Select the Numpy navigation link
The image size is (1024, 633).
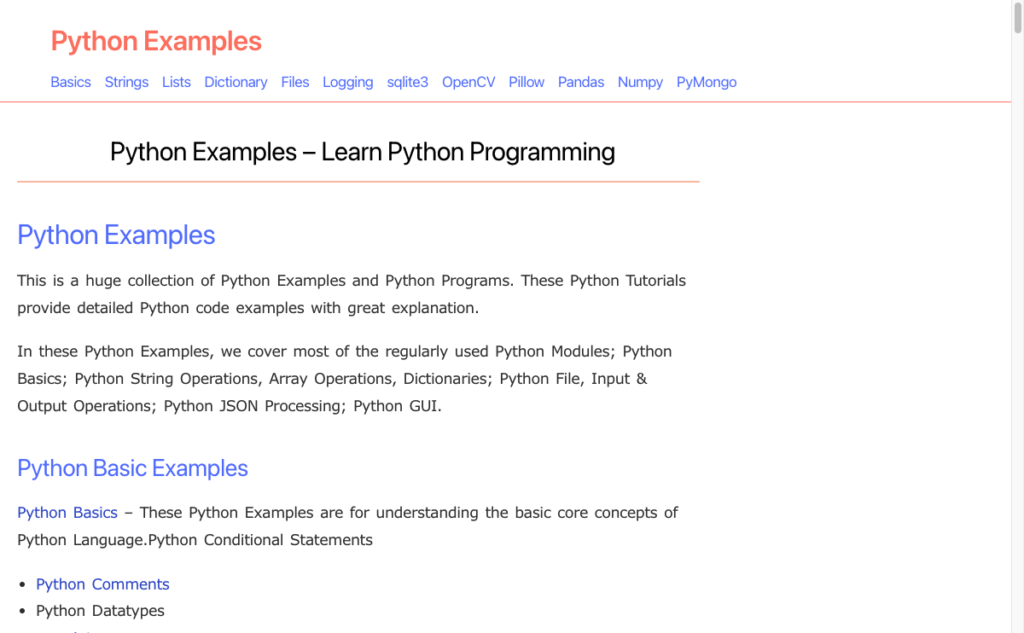640,82
